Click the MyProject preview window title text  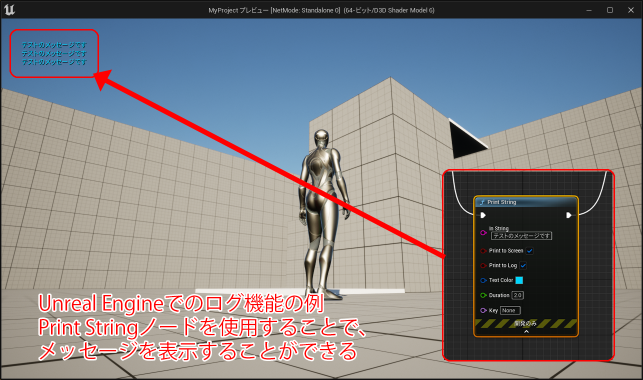tap(322, 10)
